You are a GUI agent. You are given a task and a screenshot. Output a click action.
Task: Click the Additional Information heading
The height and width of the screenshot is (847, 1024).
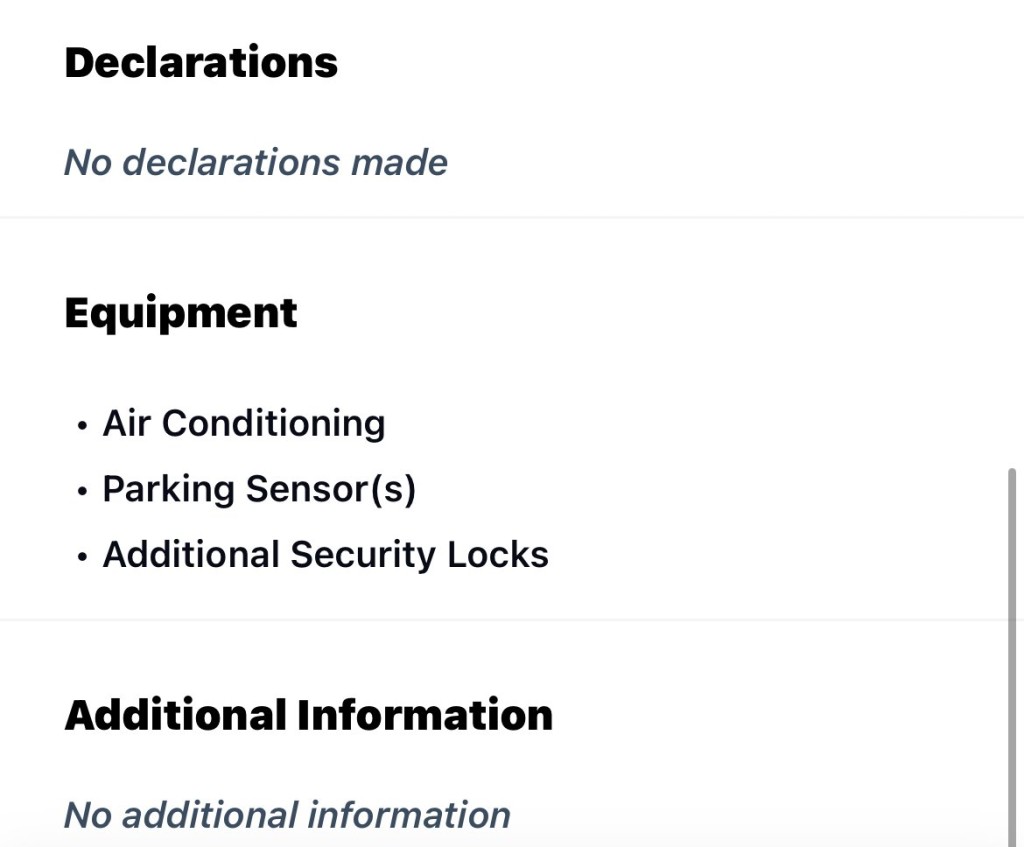[x=308, y=715]
